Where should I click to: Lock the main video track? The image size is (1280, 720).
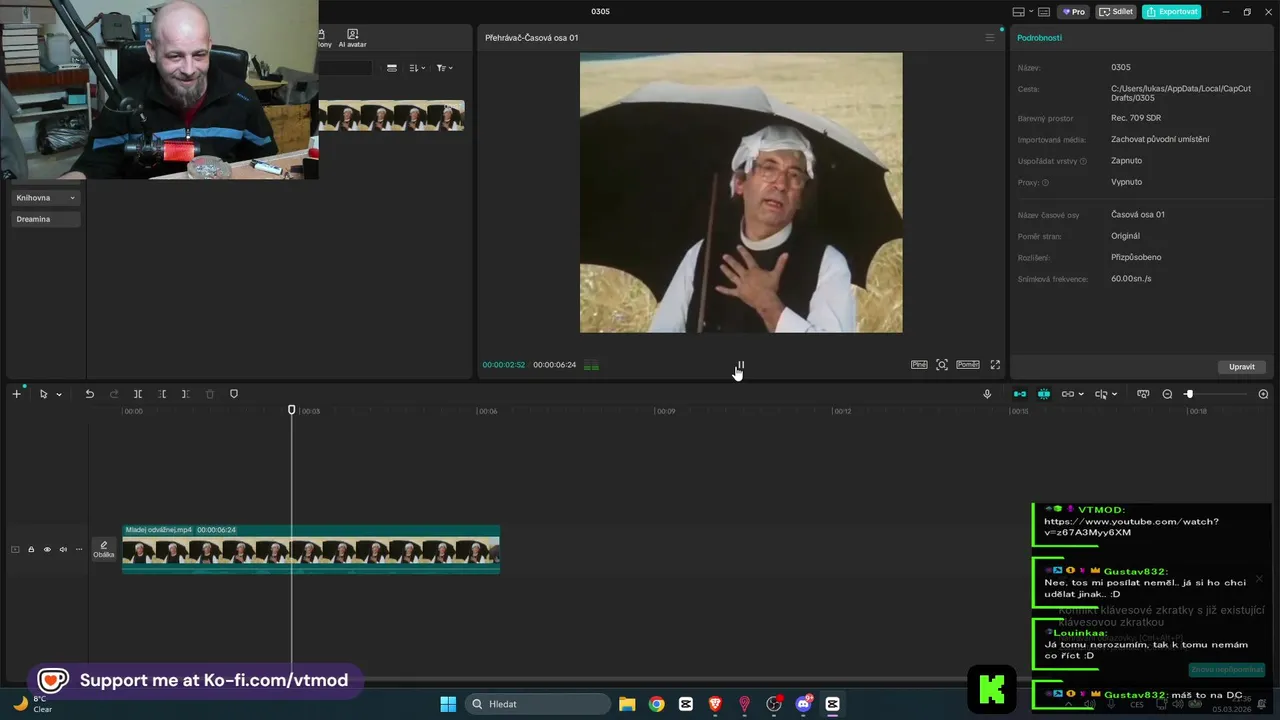[x=31, y=549]
